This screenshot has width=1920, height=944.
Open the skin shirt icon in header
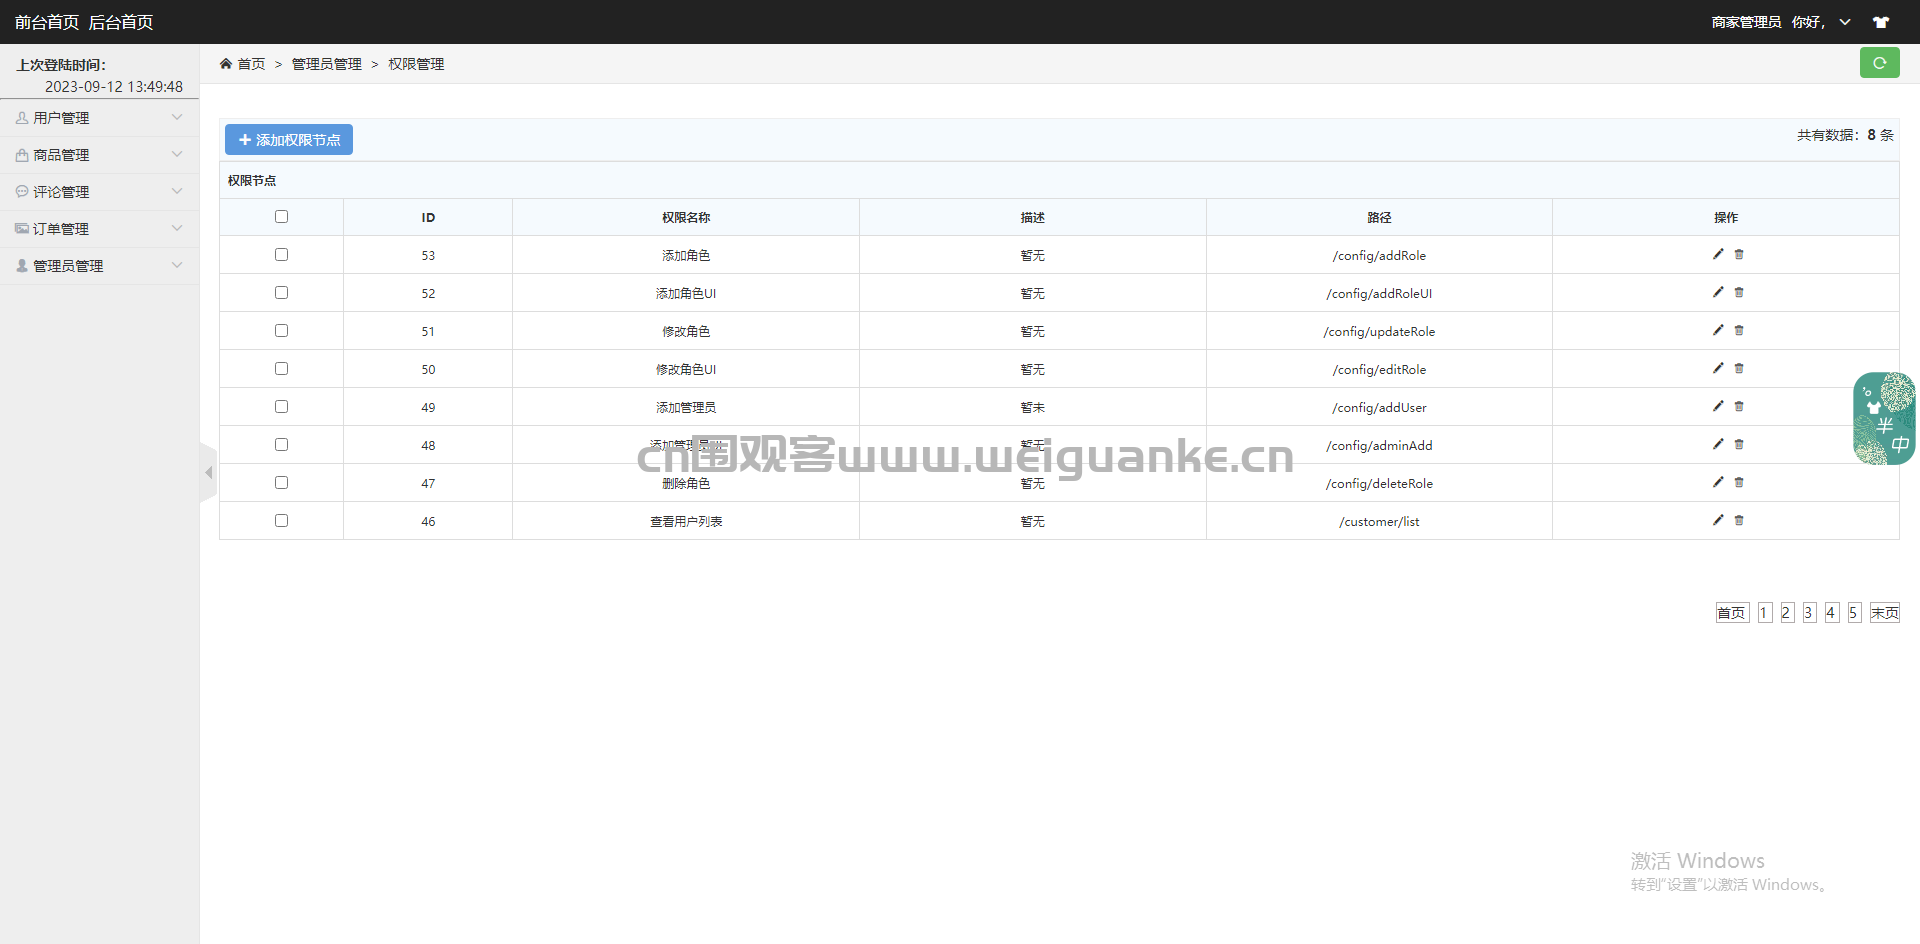(x=1881, y=22)
